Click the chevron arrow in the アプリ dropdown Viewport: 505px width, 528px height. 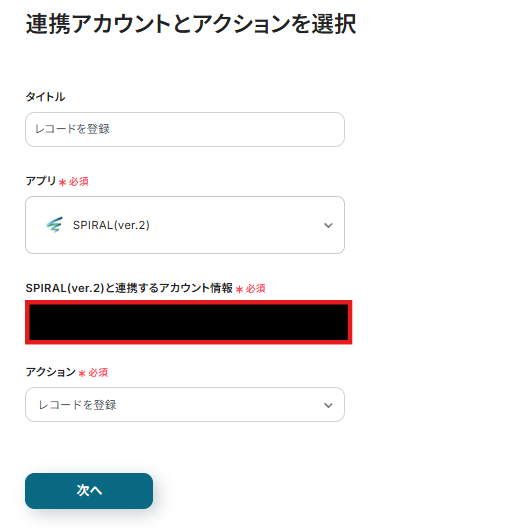click(x=328, y=225)
